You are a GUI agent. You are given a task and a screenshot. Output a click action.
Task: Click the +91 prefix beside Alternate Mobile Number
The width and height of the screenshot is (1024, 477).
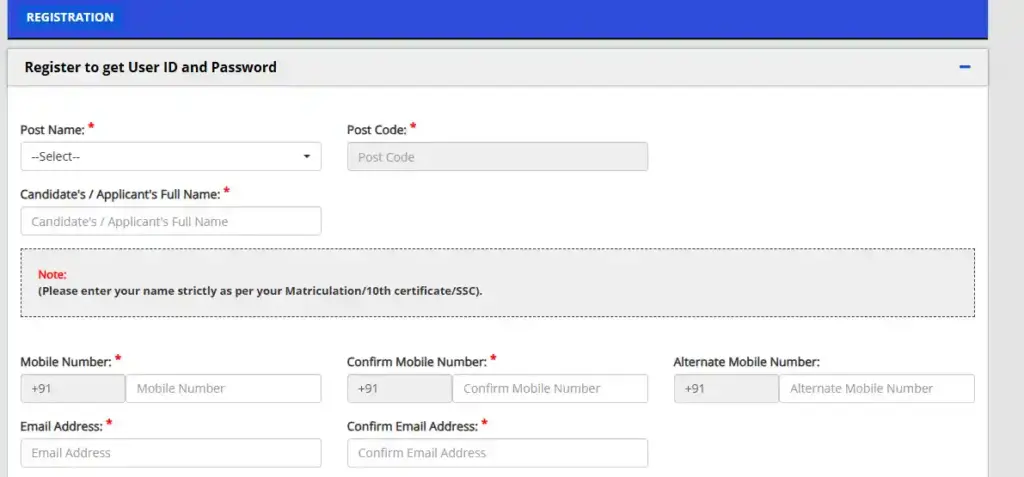pos(726,389)
